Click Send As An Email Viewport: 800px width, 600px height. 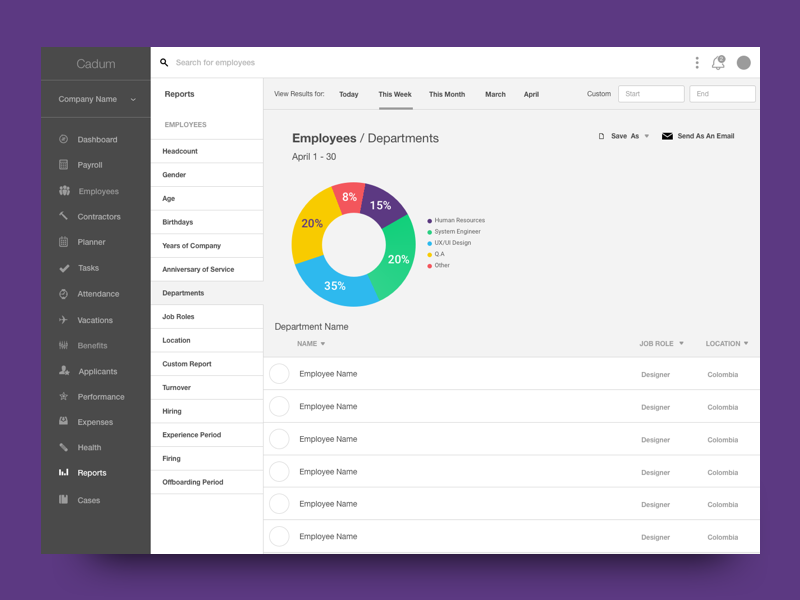[705, 136]
